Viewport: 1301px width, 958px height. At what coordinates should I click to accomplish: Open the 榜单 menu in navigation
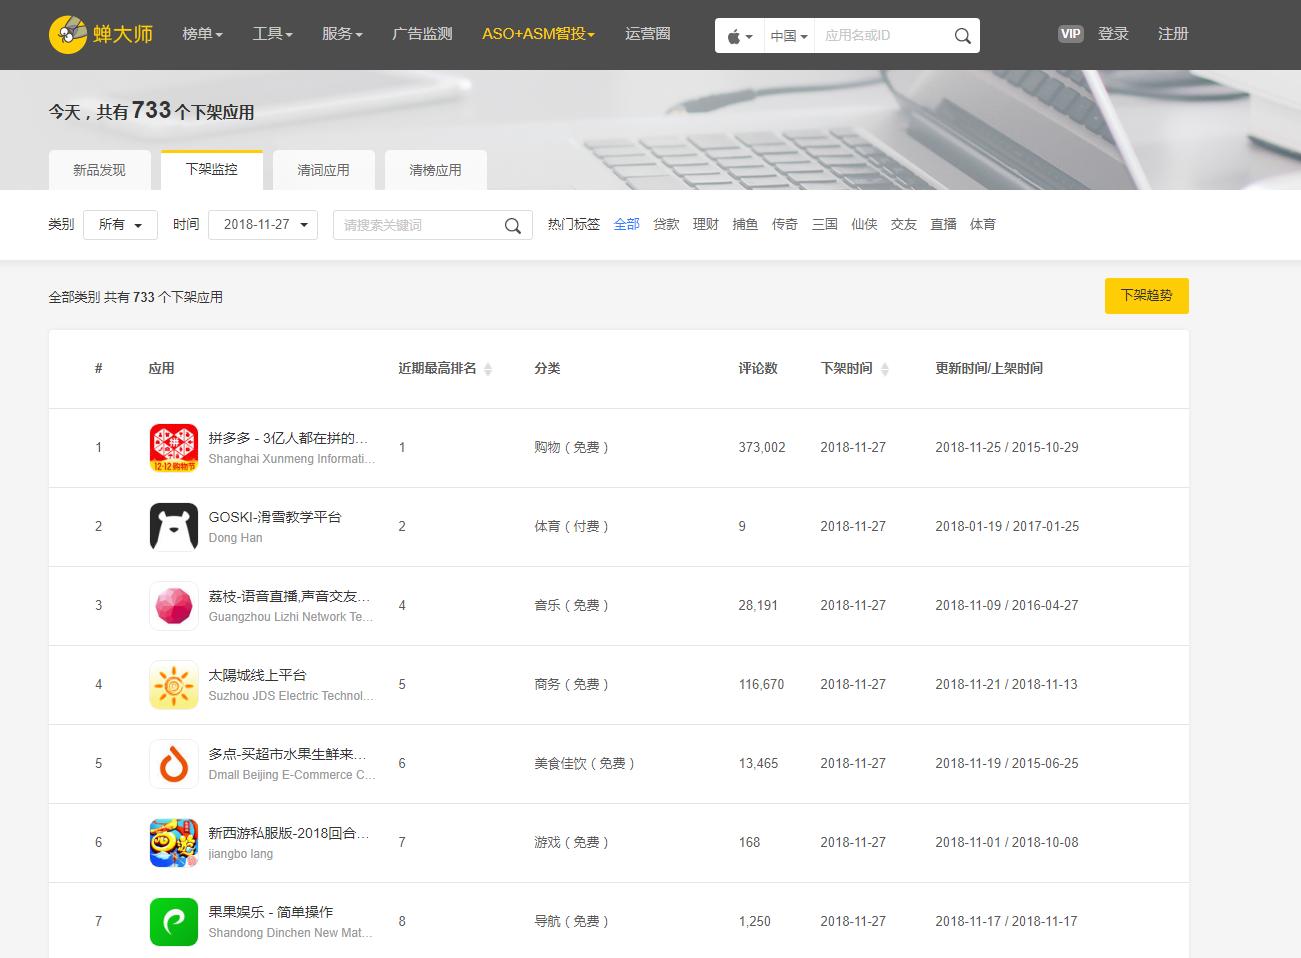(x=202, y=34)
